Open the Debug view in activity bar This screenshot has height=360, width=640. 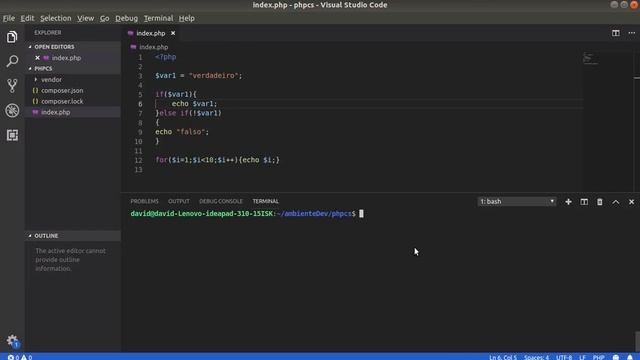12,110
